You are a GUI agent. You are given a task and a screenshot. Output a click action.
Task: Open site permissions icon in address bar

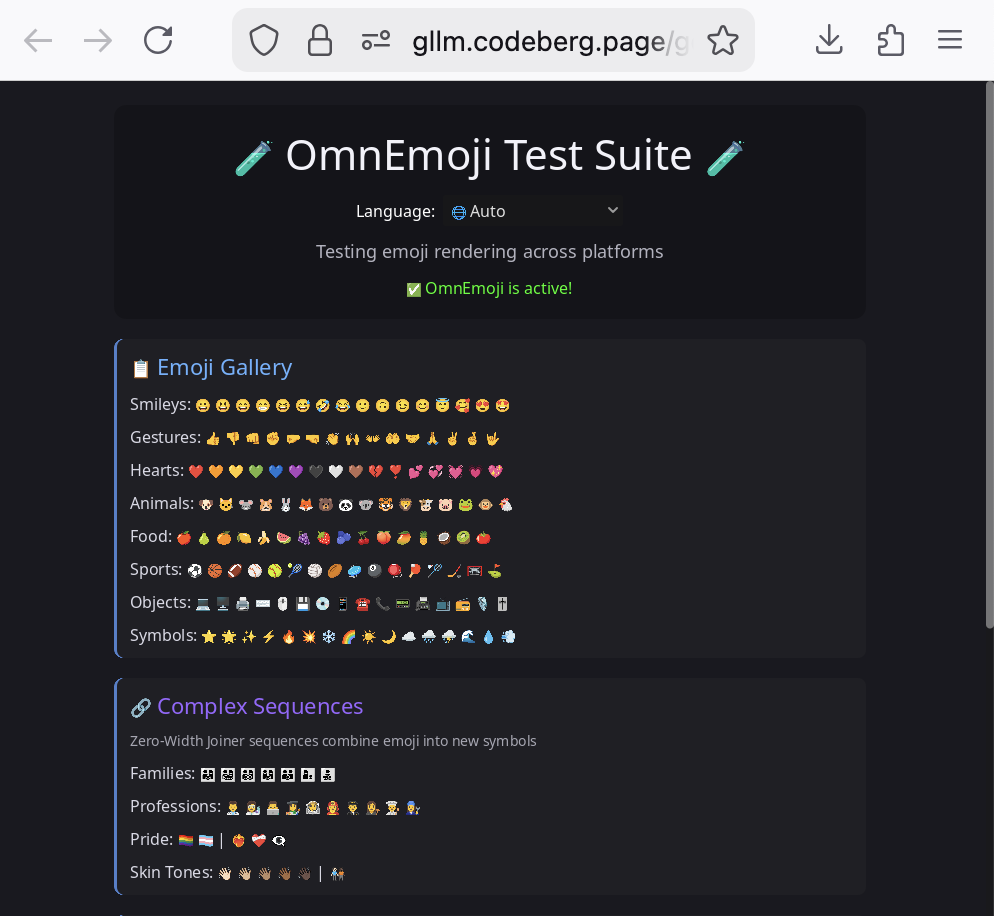pyautogui.click(x=376, y=41)
